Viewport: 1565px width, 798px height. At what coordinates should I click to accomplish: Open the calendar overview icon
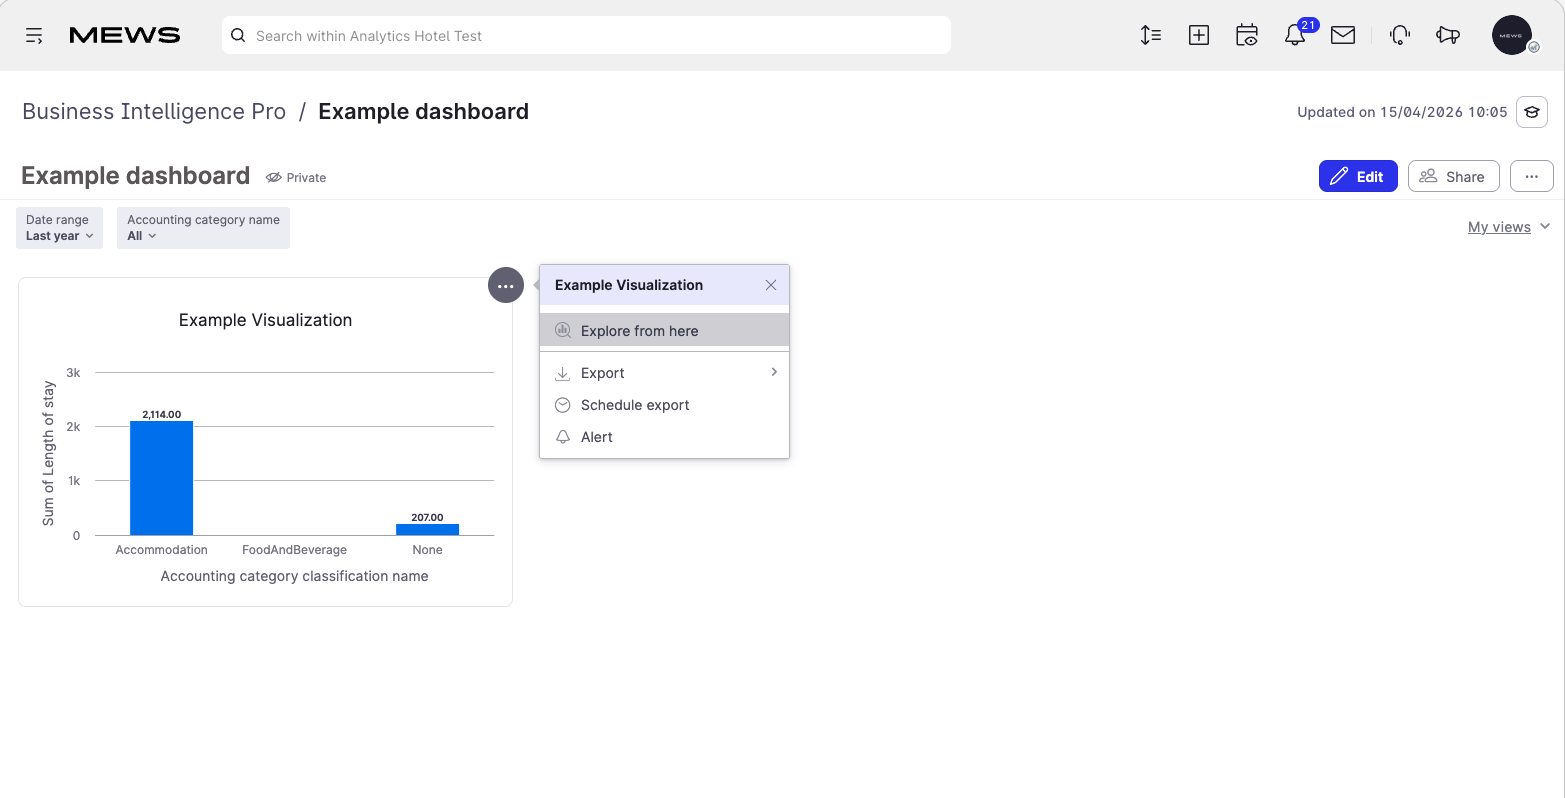pyautogui.click(x=1247, y=36)
